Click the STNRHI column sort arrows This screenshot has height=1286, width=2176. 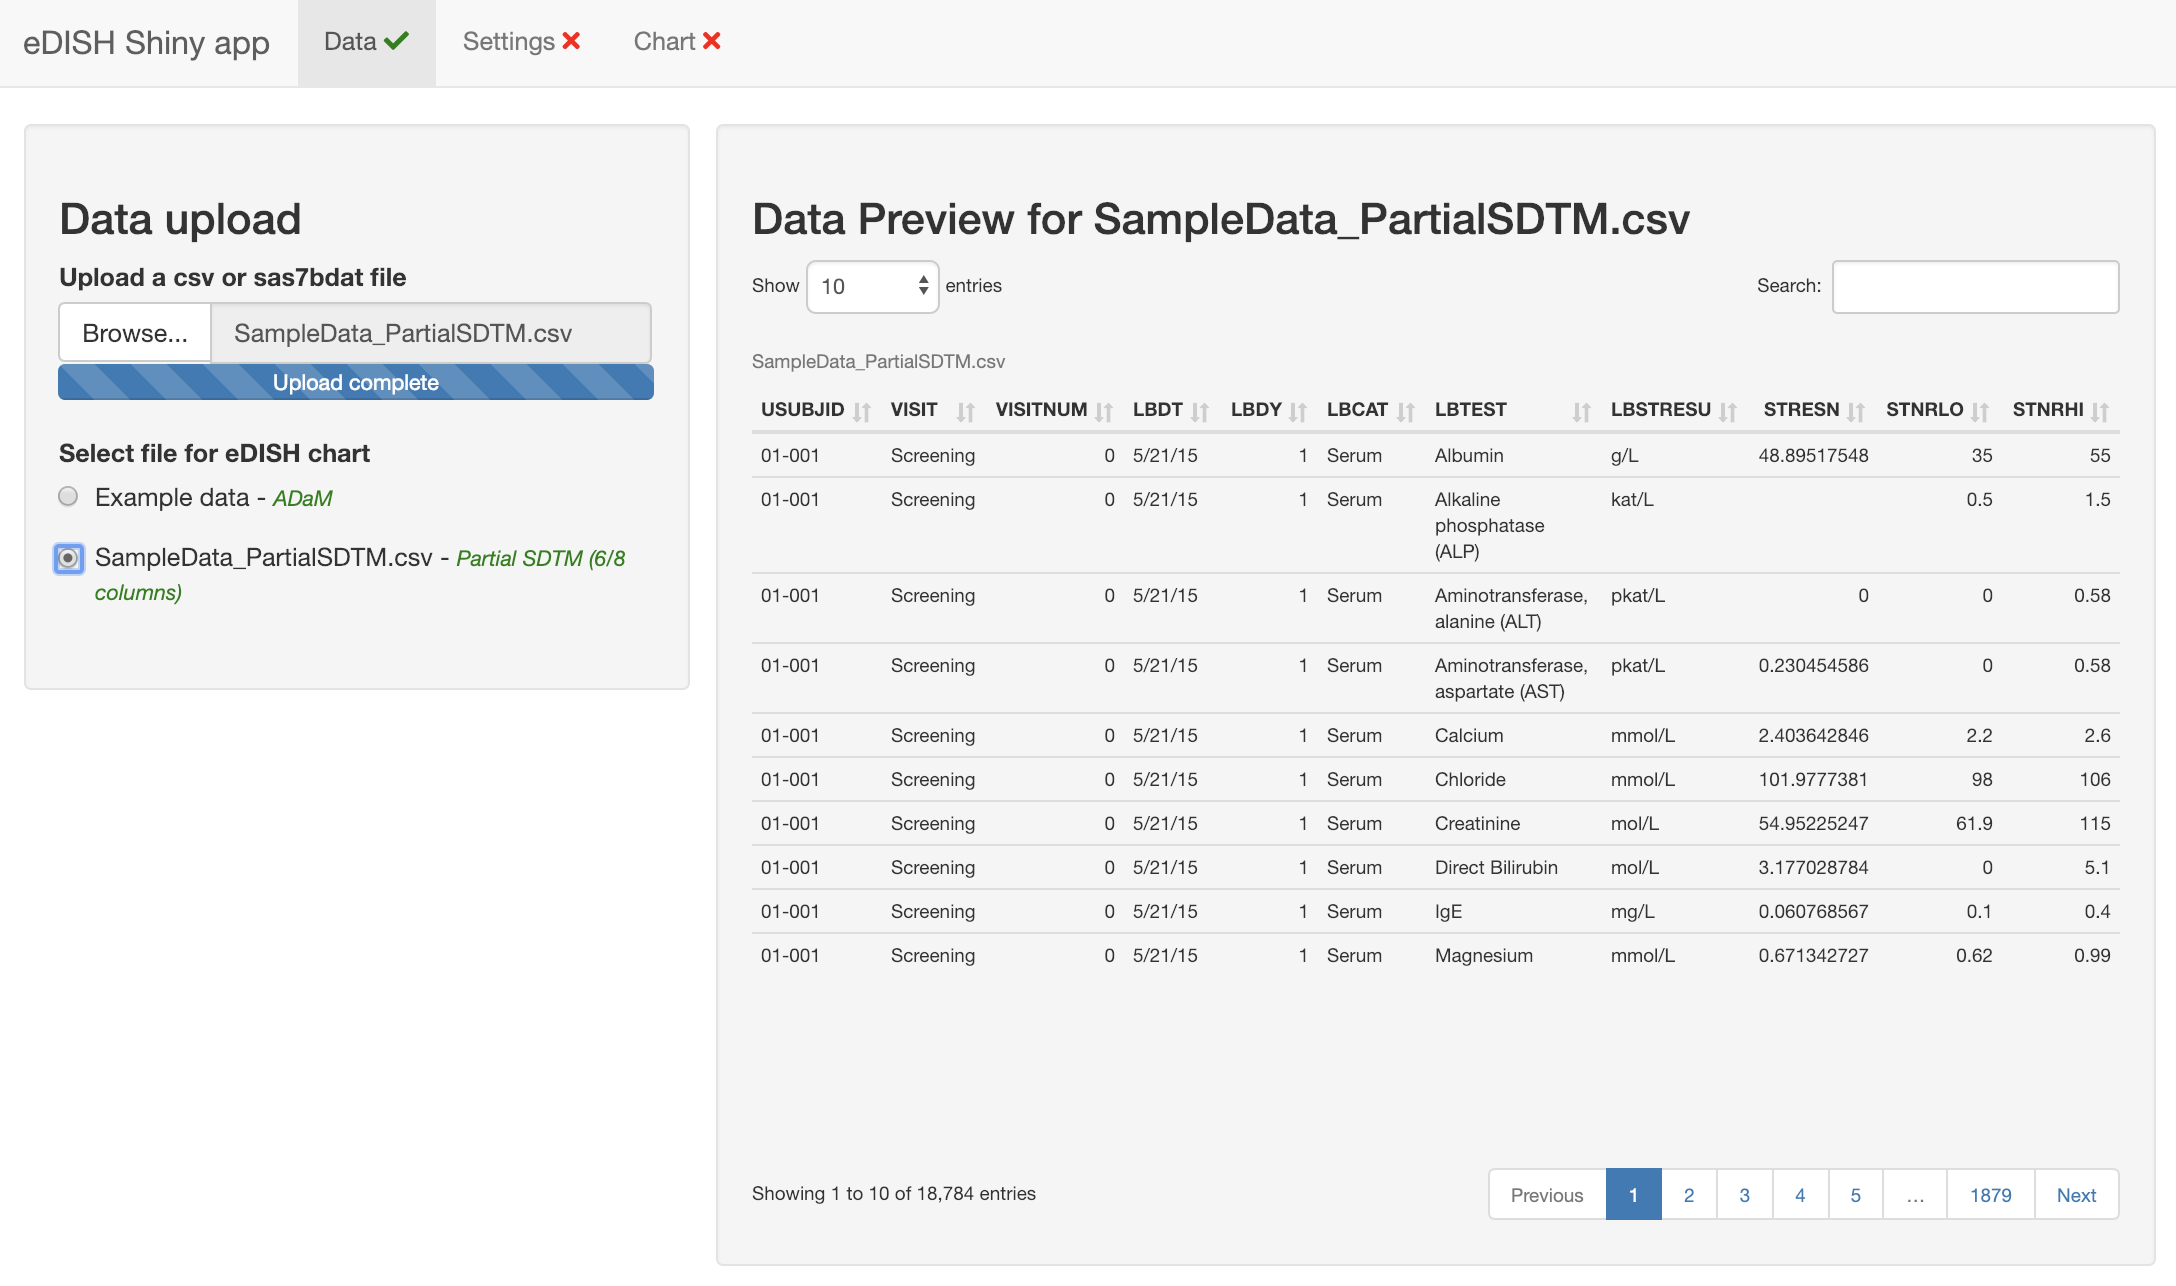coord(2100,411)
